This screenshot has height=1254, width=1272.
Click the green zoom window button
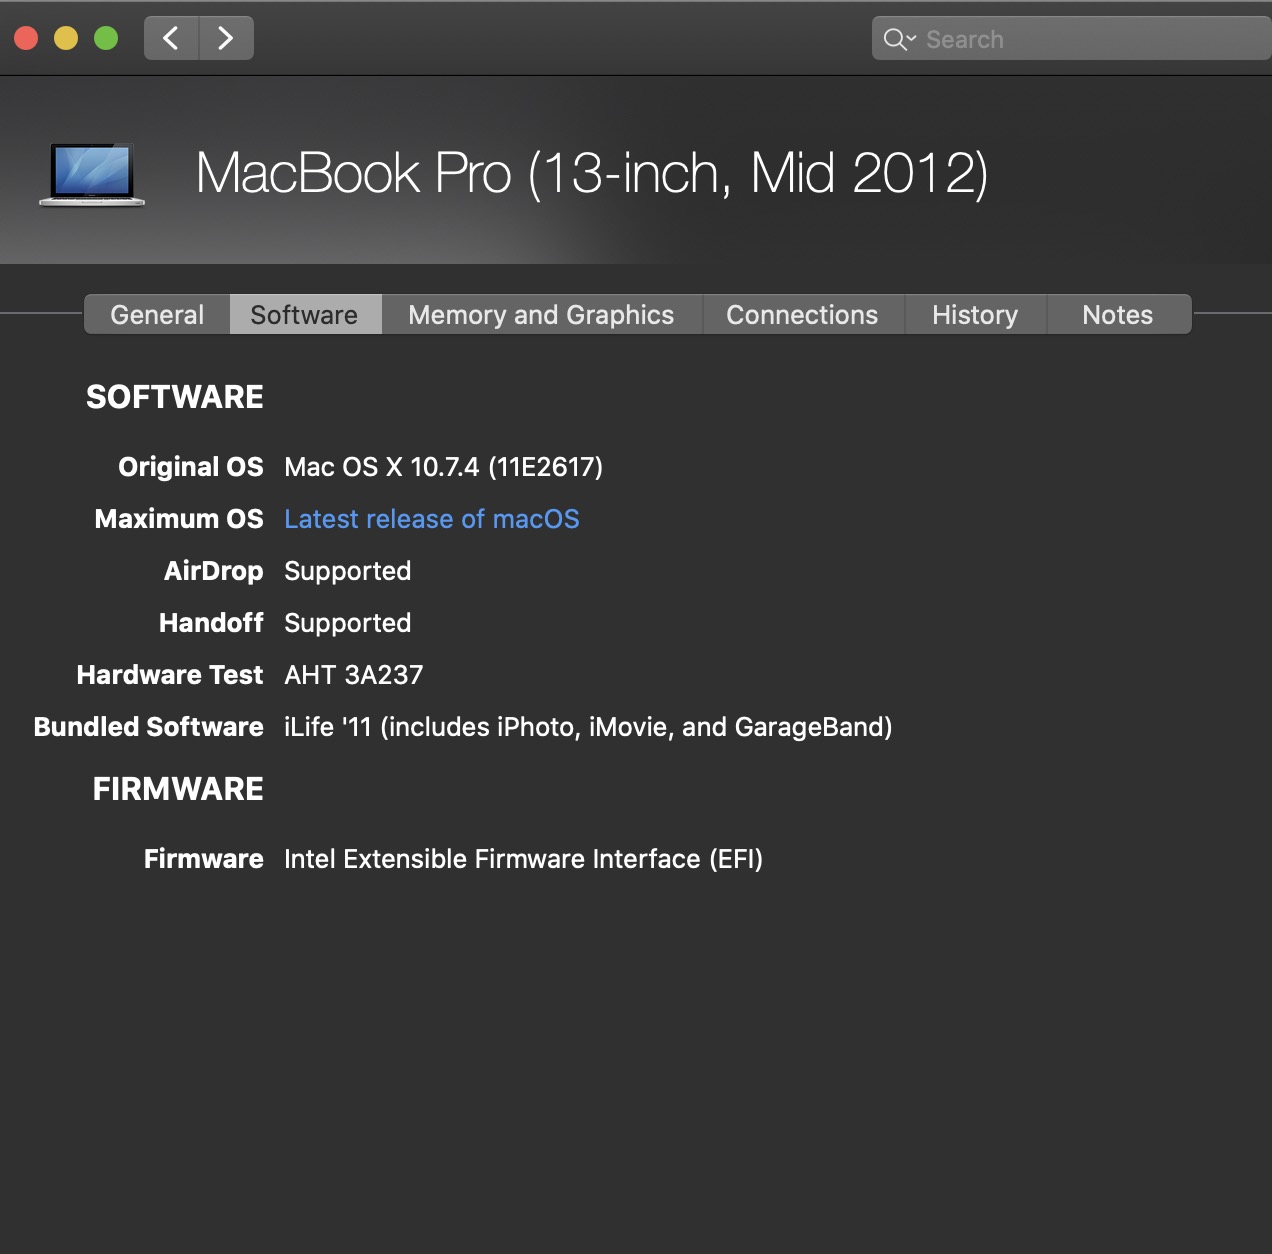106,39
